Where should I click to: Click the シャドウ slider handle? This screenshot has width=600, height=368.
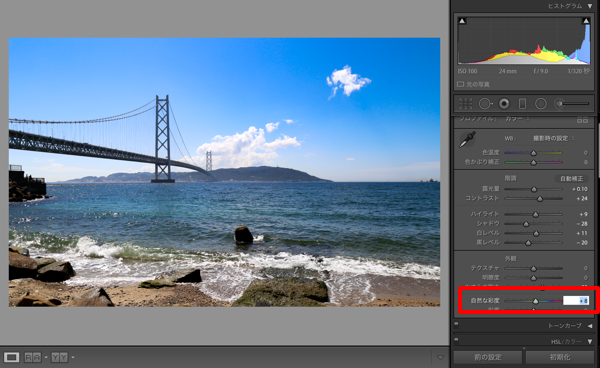pos(526,224)
